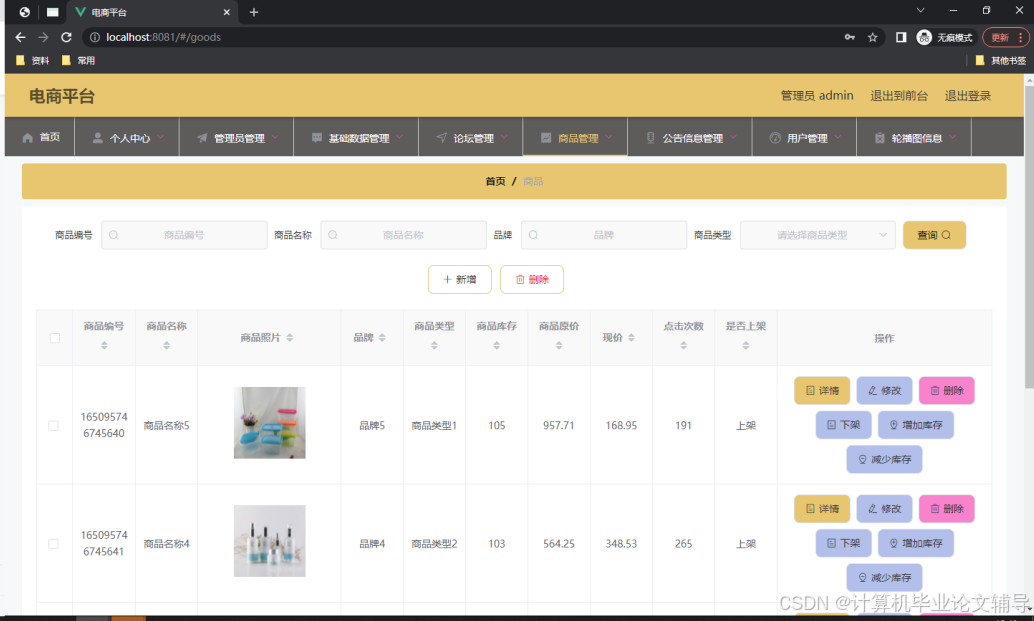Sort the table by 现价 column arrows
The image size is (1034, 621).
[x=631, y=338]
